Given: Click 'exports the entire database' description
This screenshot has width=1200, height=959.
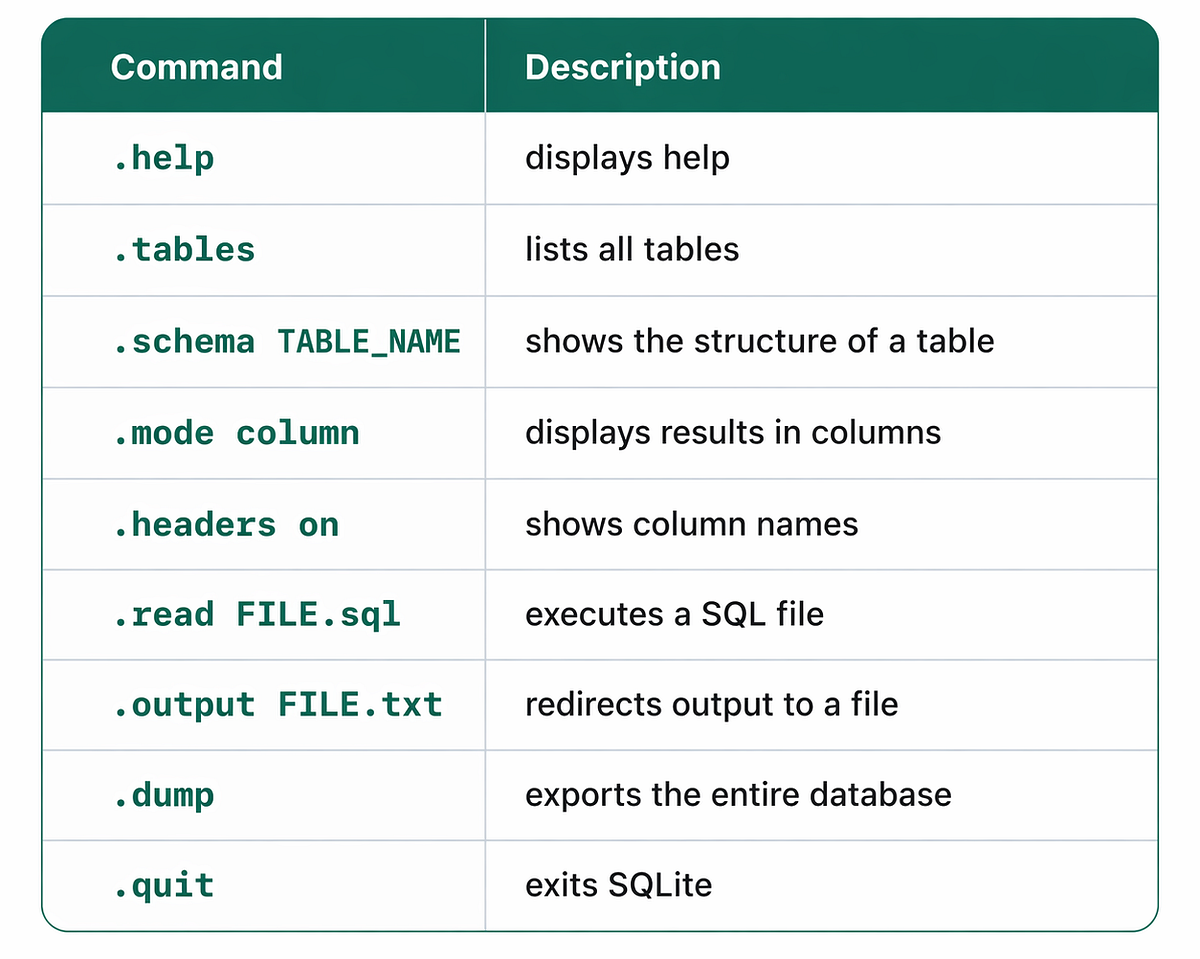Looking at the screenshot, I should [738, 795].
